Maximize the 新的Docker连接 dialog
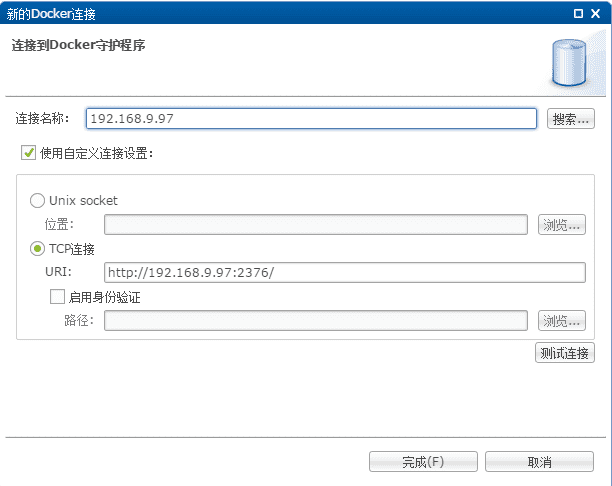 coord(578,14)
